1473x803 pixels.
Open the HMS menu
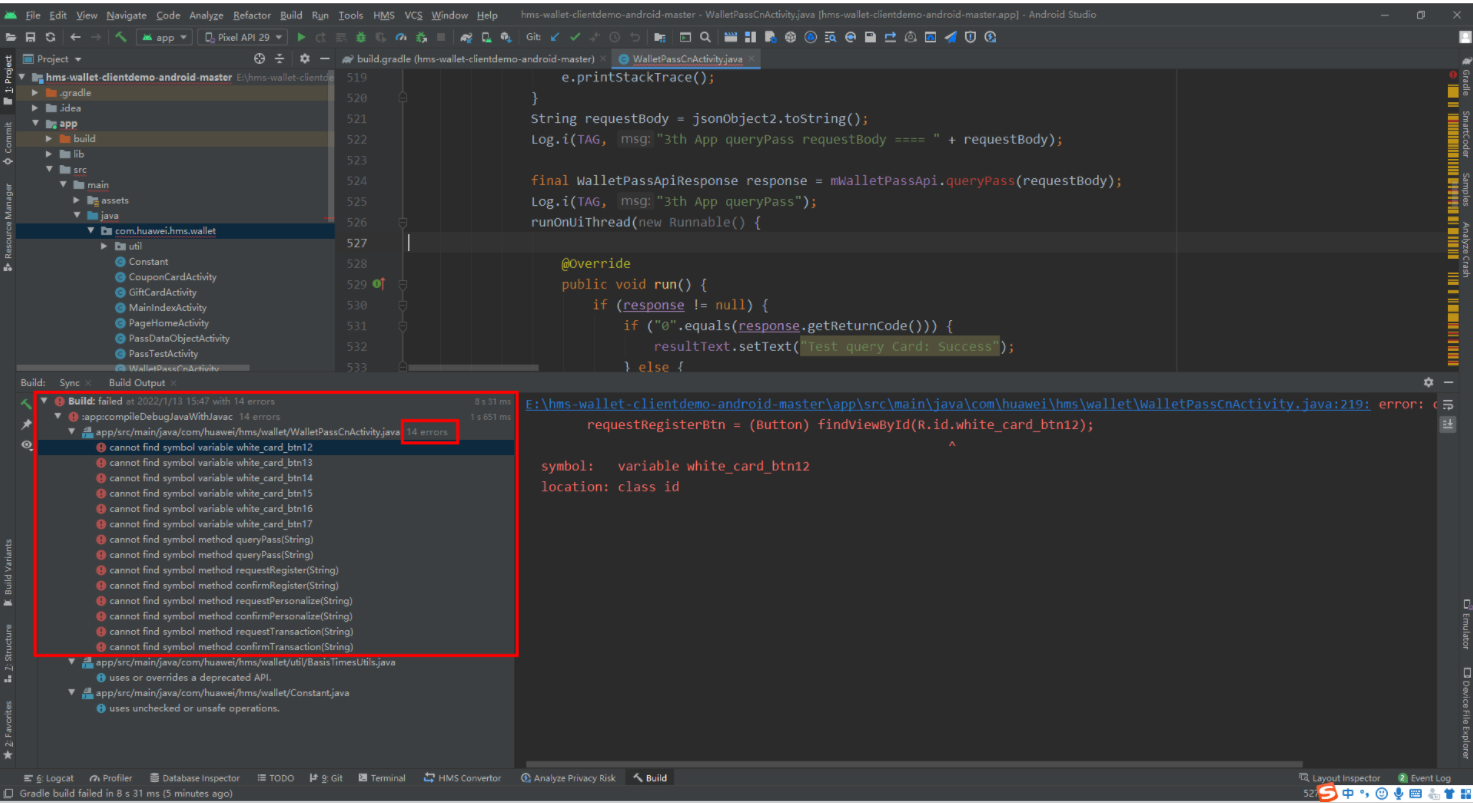pyautogui.click(x=384, y=15)
